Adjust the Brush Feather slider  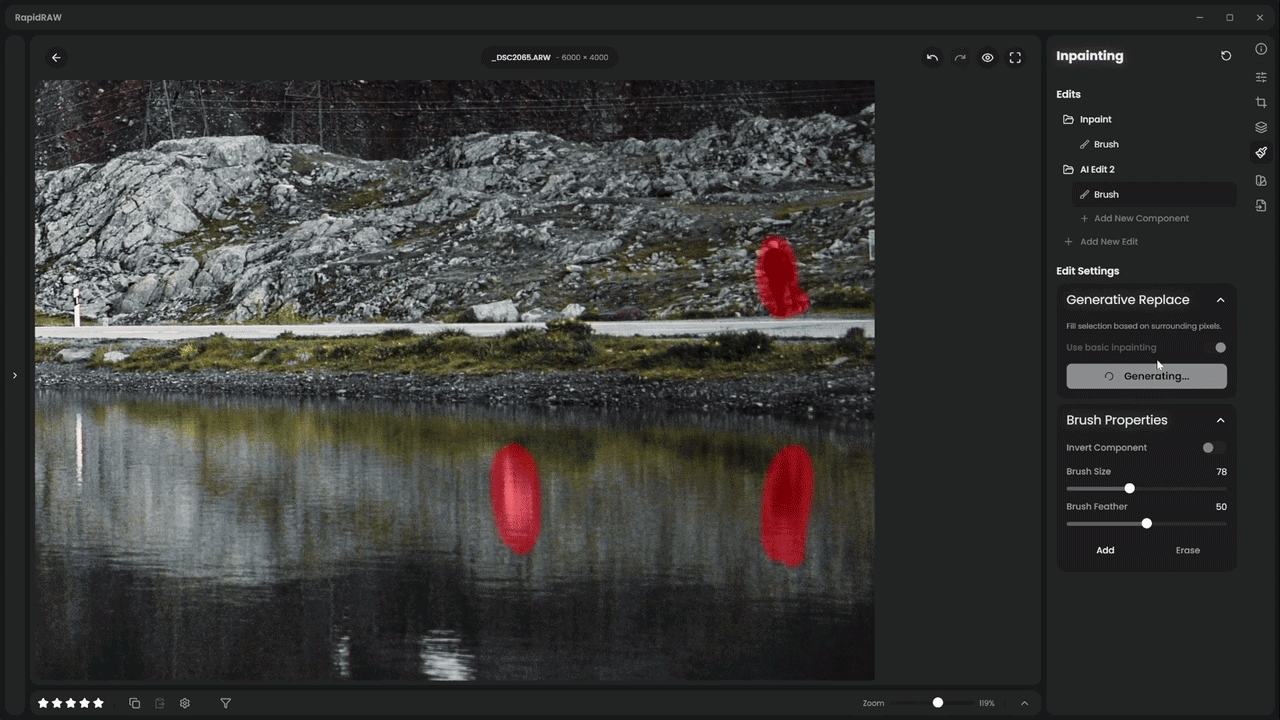tap(1146, 523)
